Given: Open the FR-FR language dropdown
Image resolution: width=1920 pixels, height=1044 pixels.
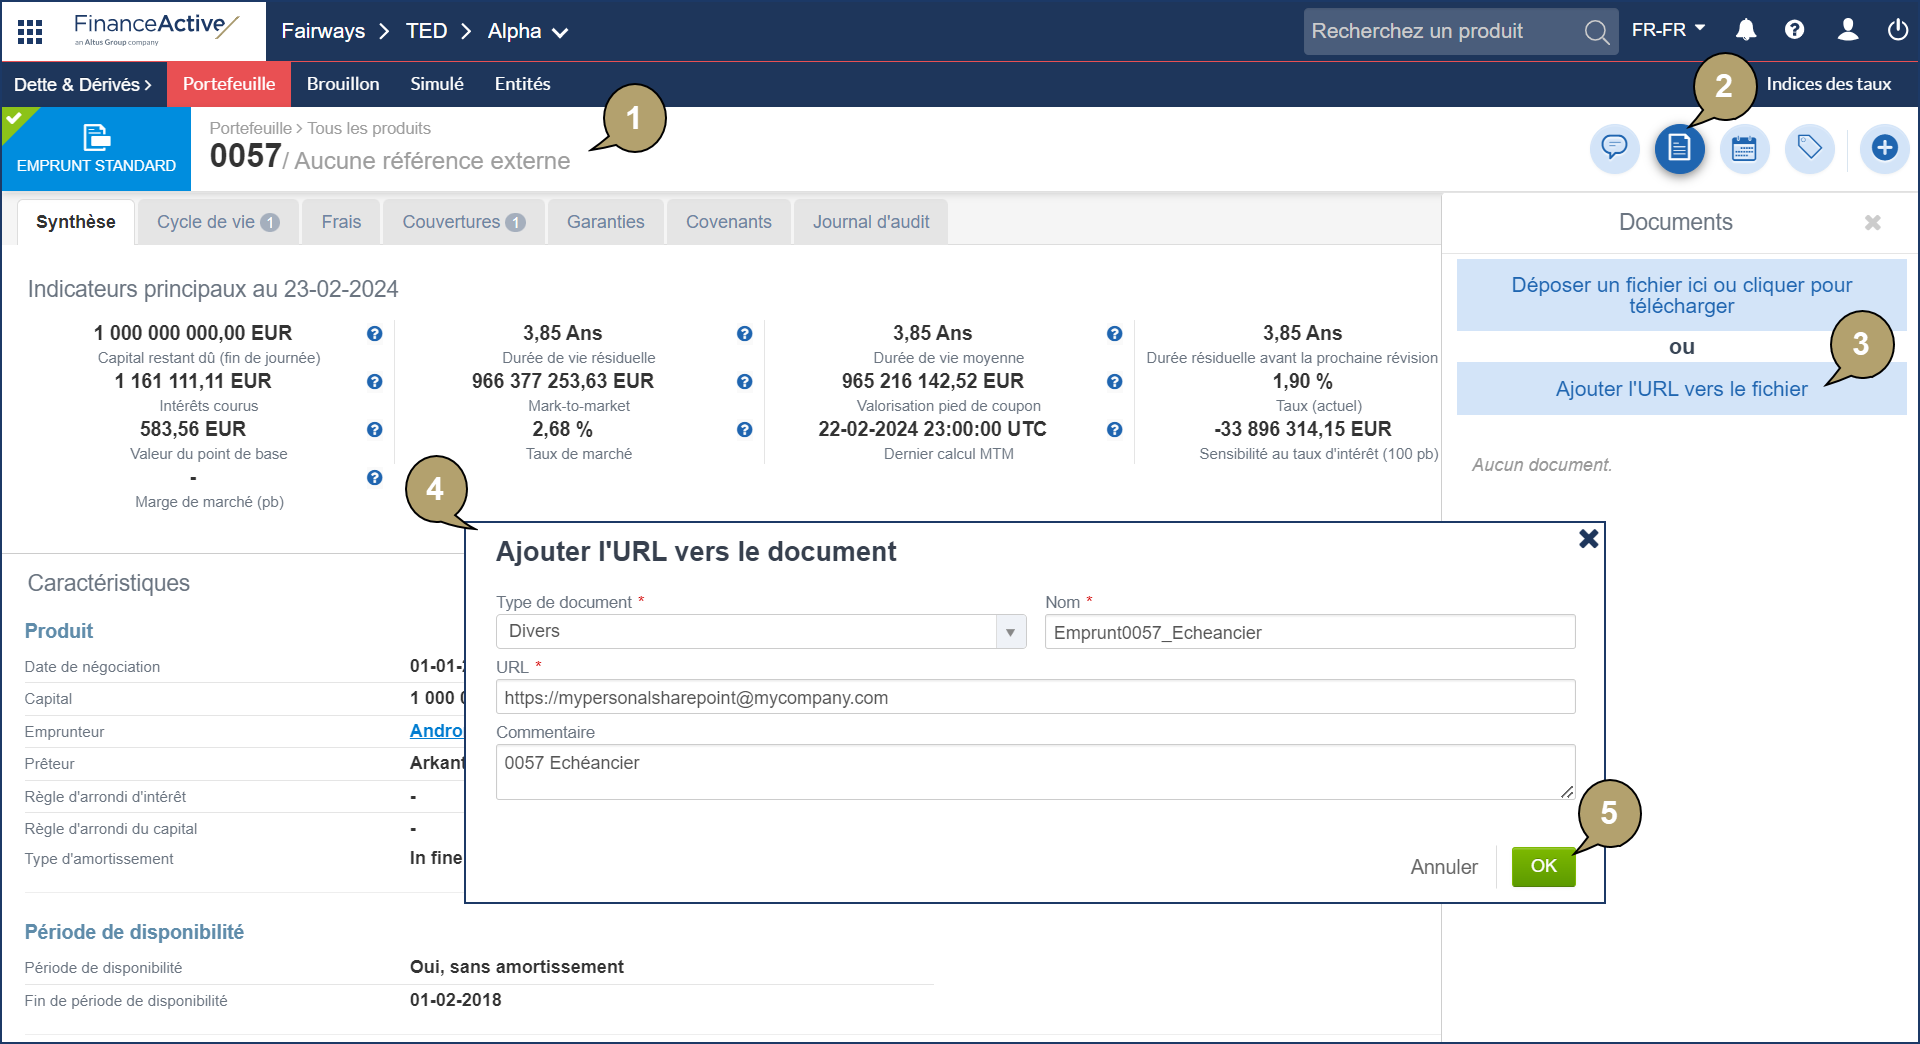Looking at the screenshot, I should [x=1668, y=30].
